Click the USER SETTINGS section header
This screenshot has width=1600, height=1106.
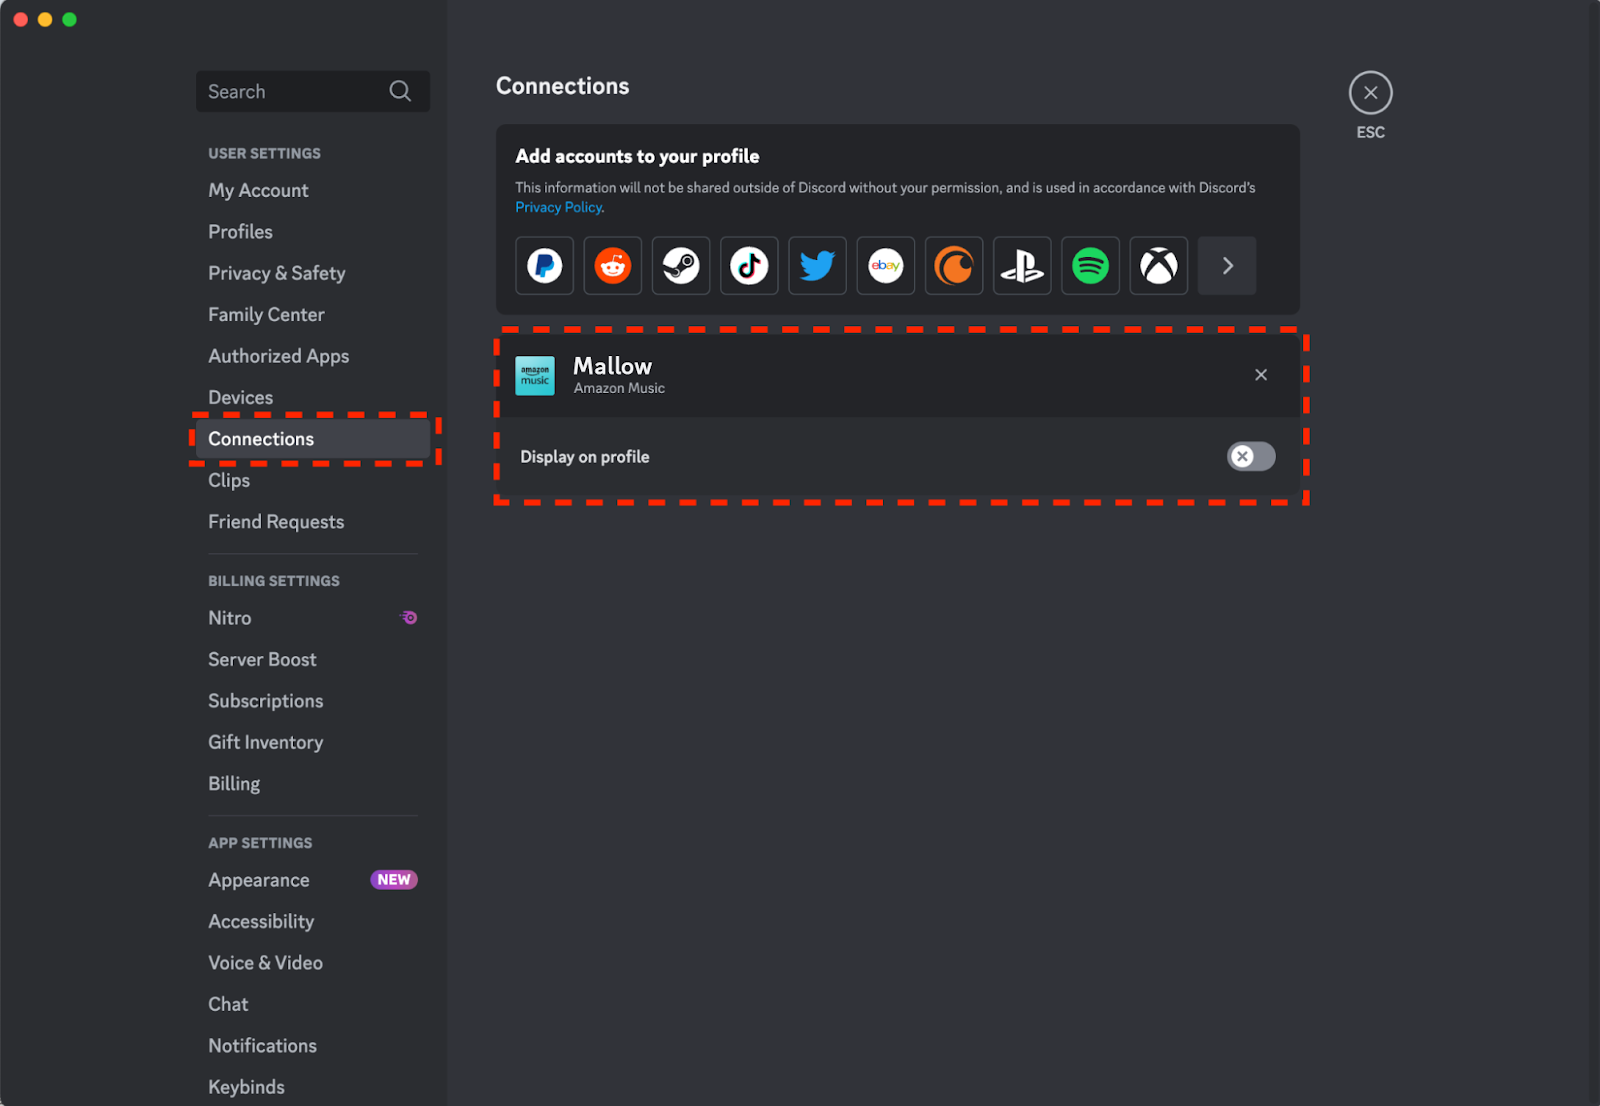click(264, 153)
